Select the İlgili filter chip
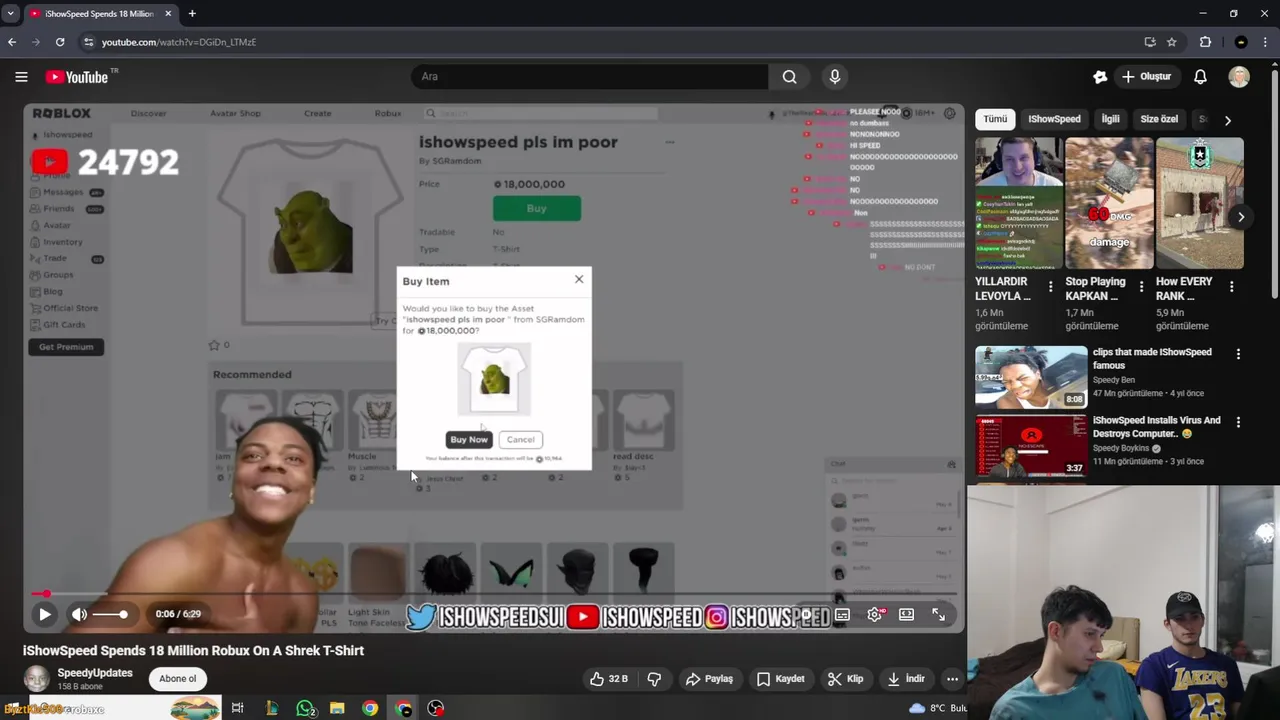Screen dimensions: 1280x720 click(1110, 119)
